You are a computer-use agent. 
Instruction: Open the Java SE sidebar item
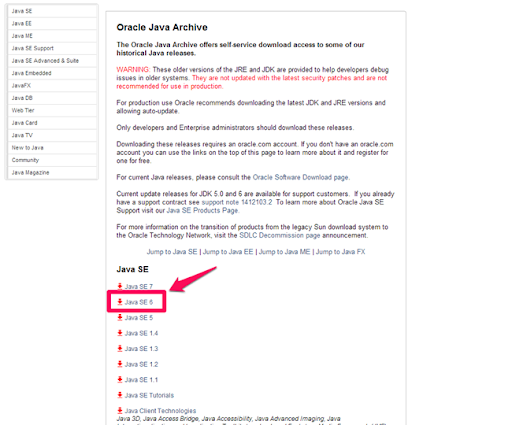(52, 11)
